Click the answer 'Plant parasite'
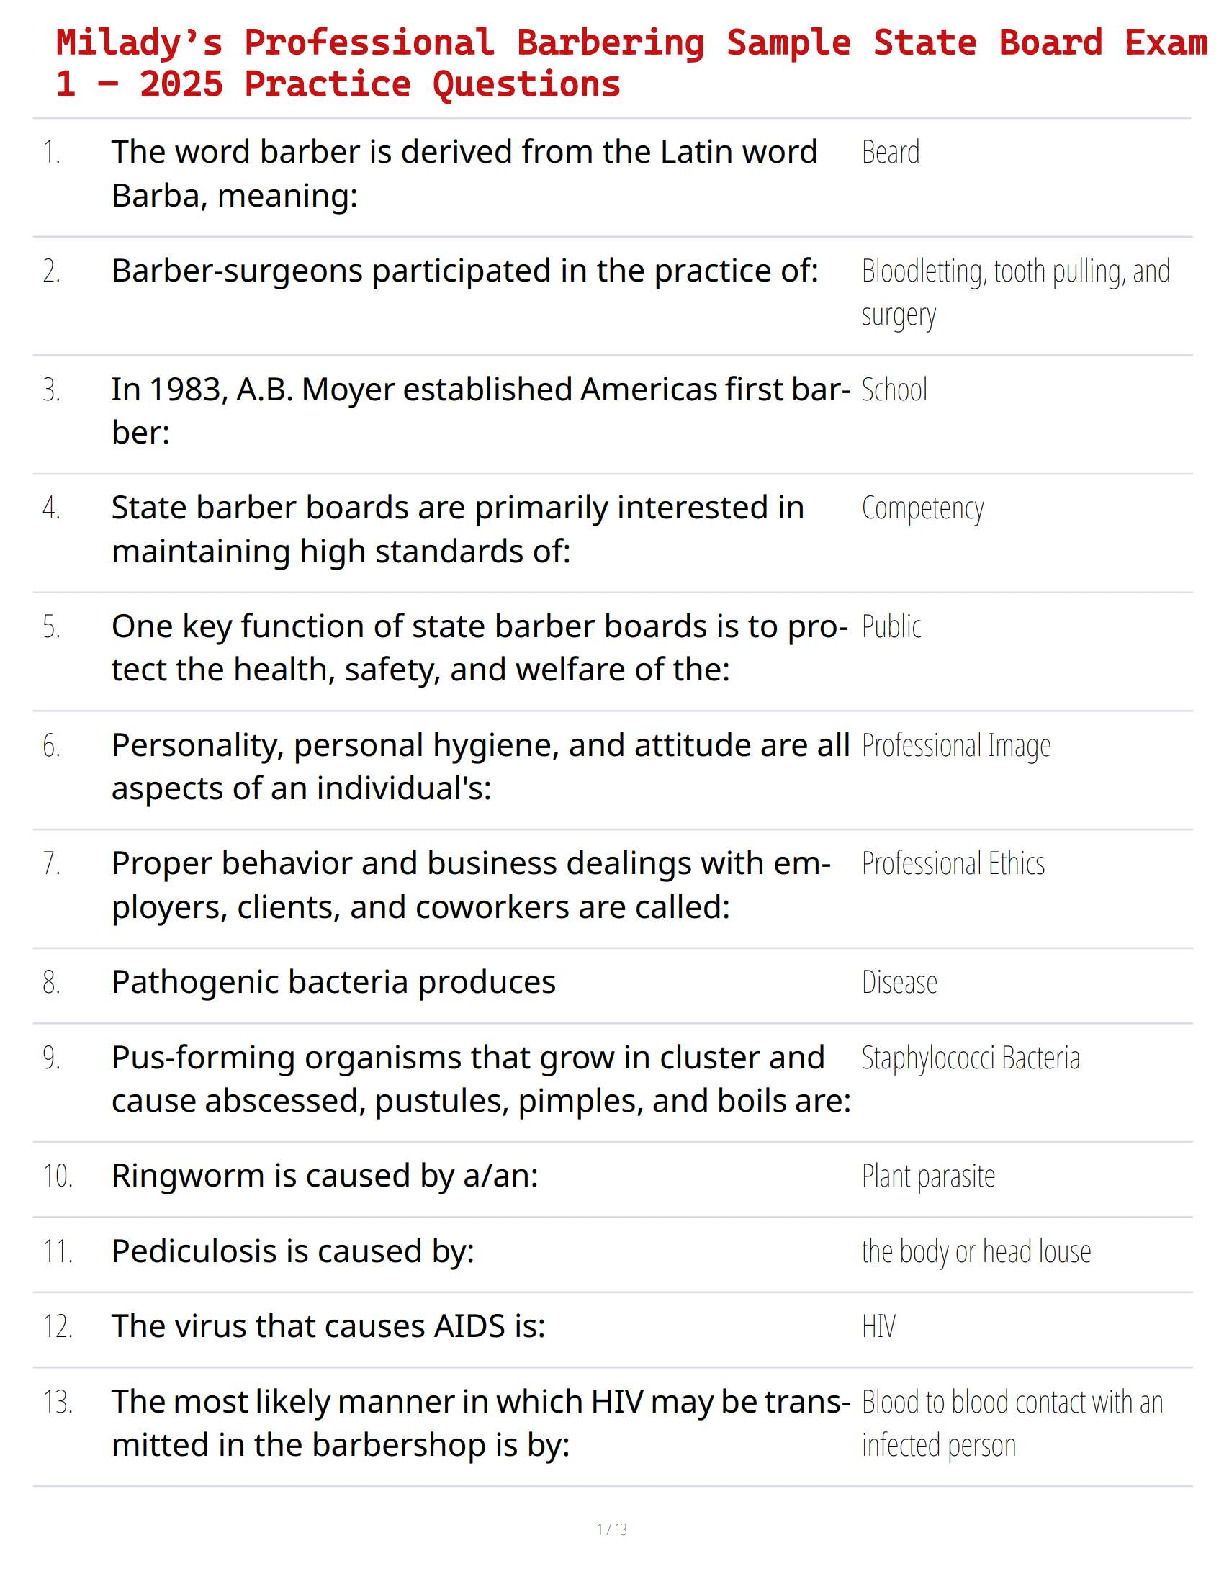This screenshot has width=1224, height=1584. tap(928, 1176)
